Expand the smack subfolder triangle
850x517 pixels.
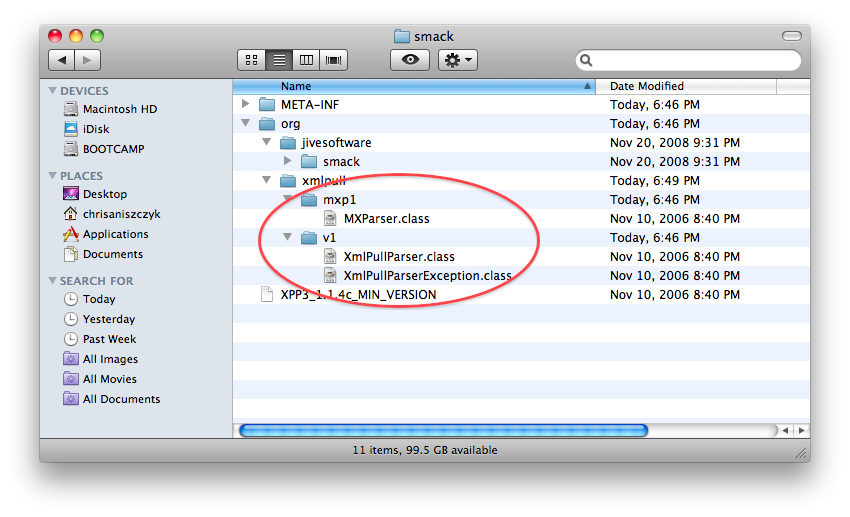point(287,160)
